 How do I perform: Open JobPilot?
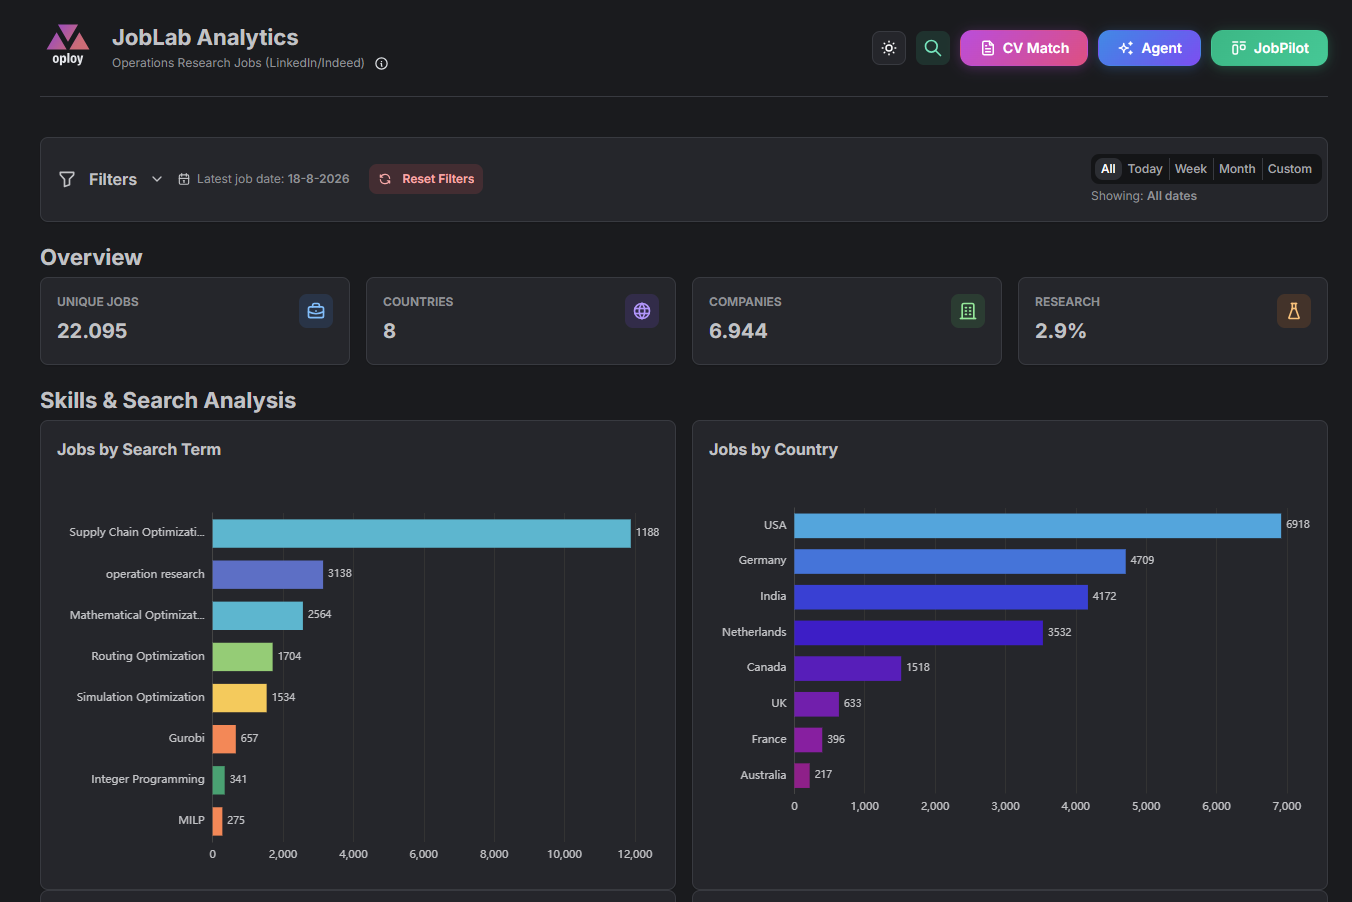pyautogui.click(x=1269, y=48)
